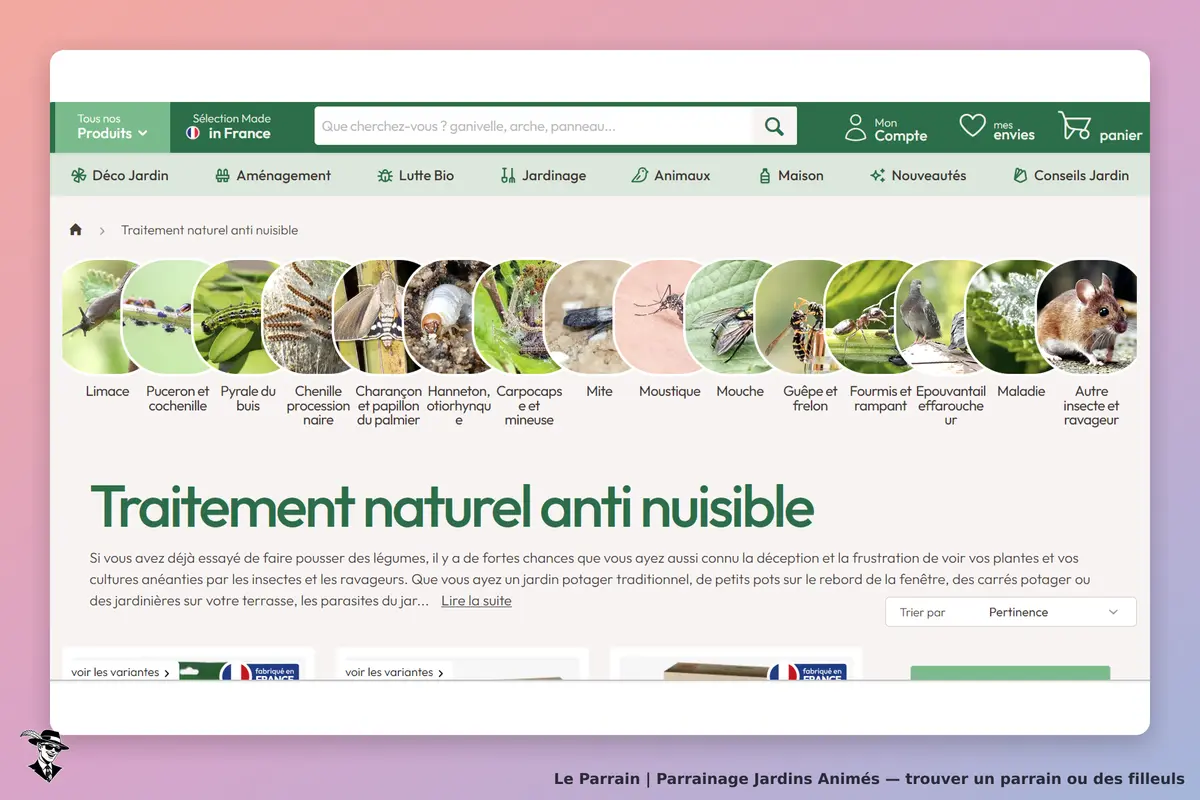Click the Mite category label
This screenshot has height=800, width=1200.
click(599, 391)
